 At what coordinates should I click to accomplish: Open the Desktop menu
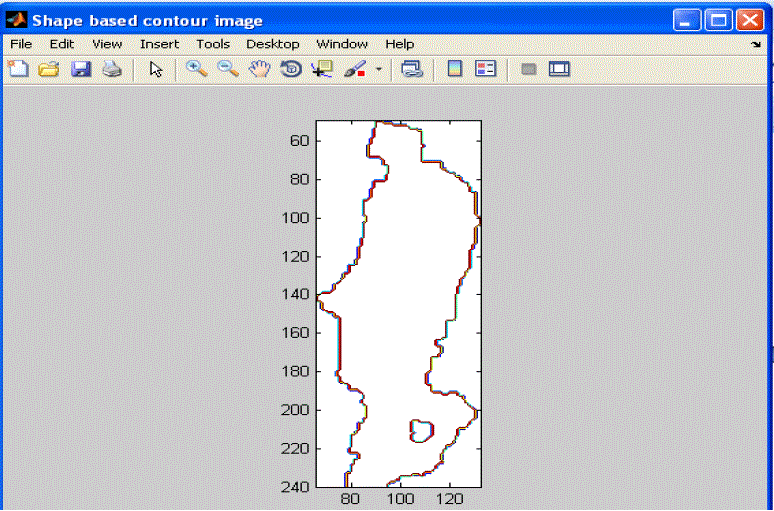(273, 44)
